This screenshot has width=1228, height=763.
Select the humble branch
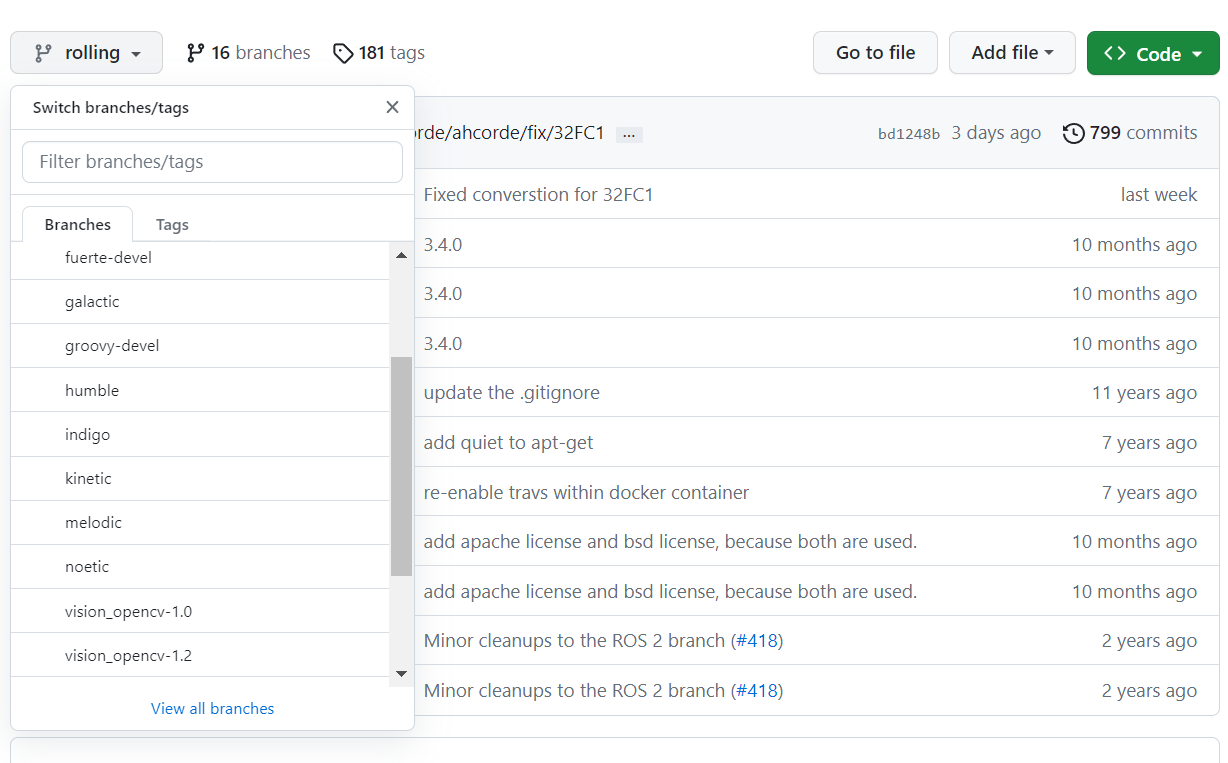(200, 390)
